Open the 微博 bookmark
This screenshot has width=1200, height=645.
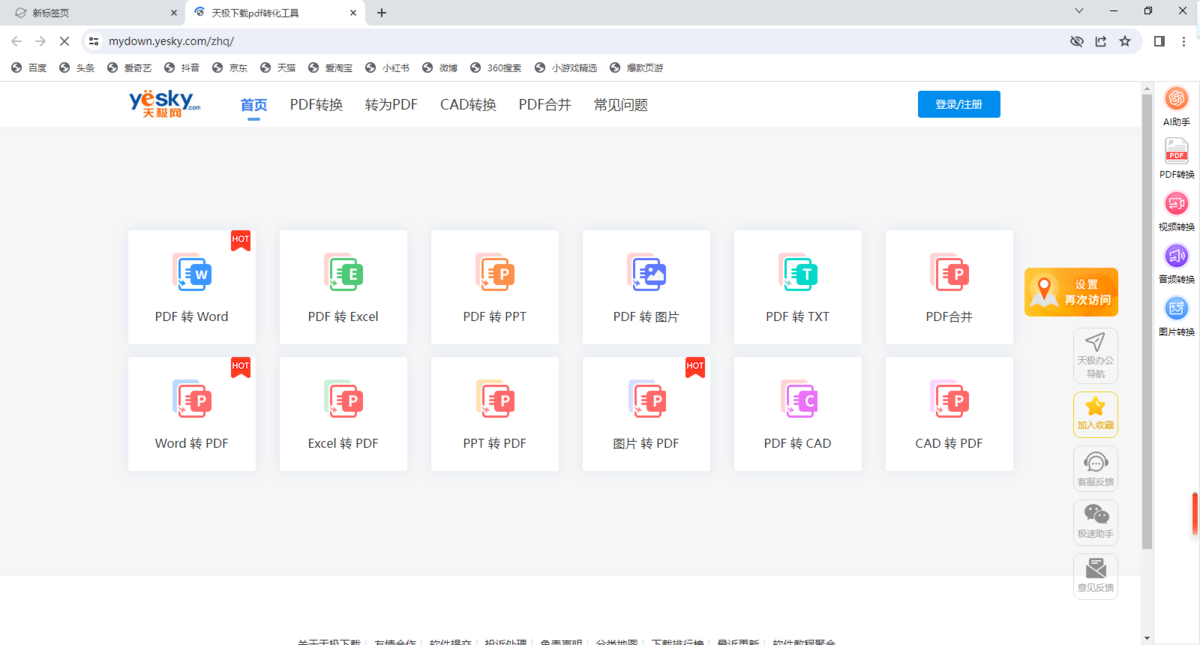point(440,68)
